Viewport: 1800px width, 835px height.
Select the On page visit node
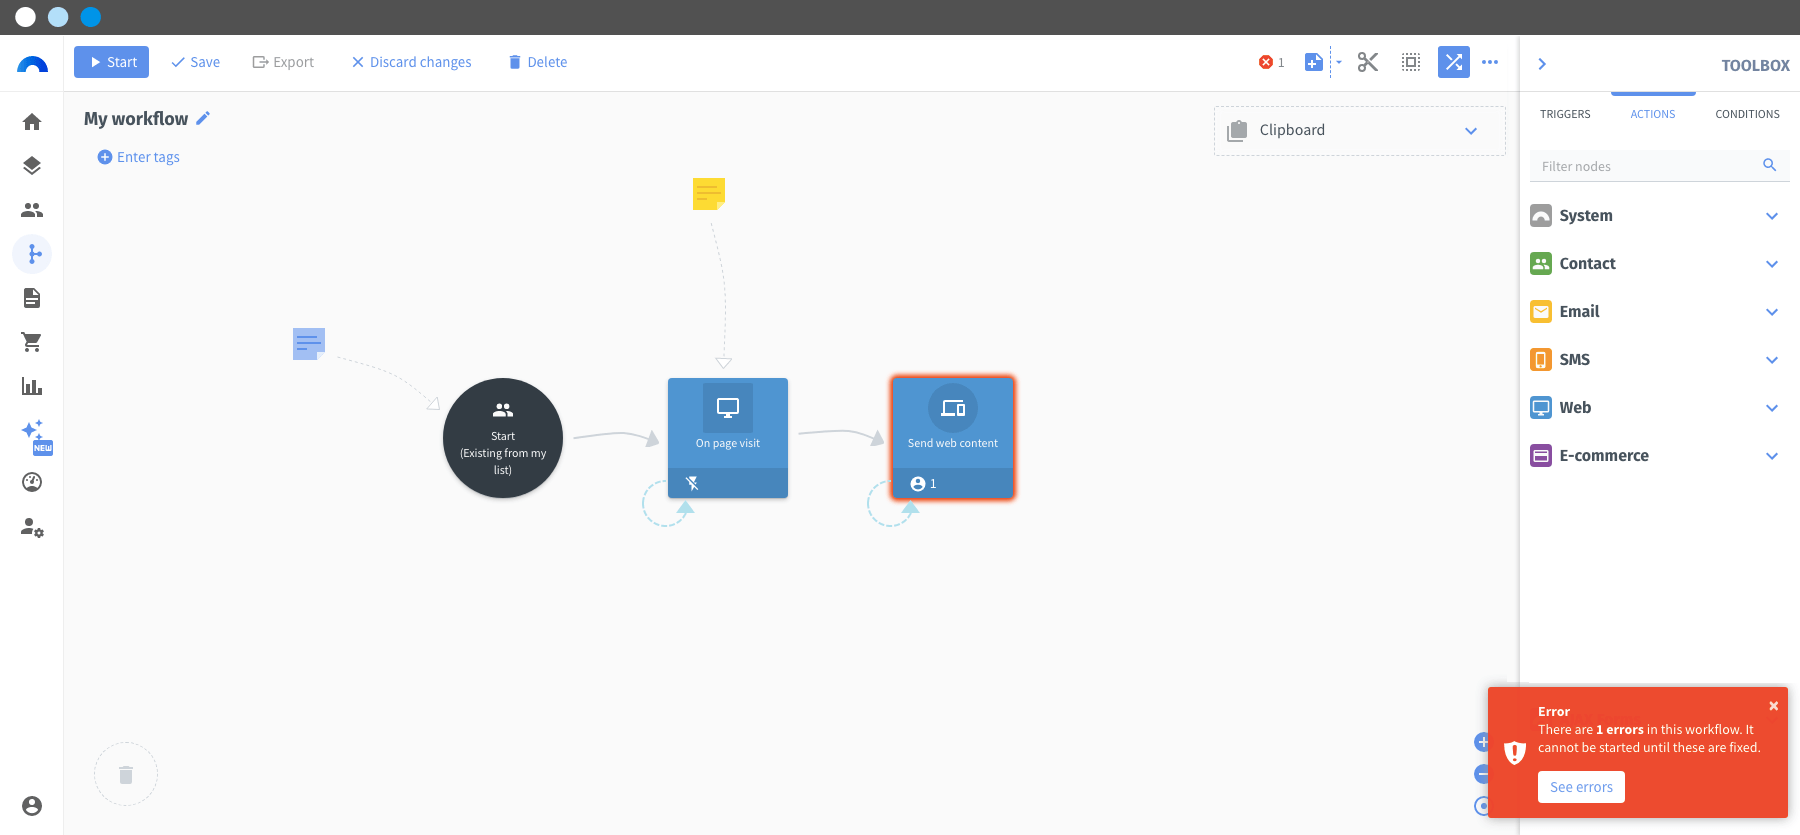coord(728,438)
